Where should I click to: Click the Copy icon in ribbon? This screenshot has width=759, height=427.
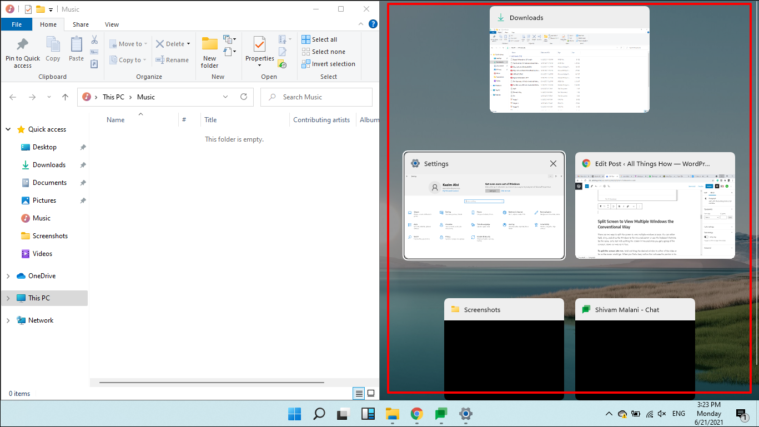(x=53, y=45)
